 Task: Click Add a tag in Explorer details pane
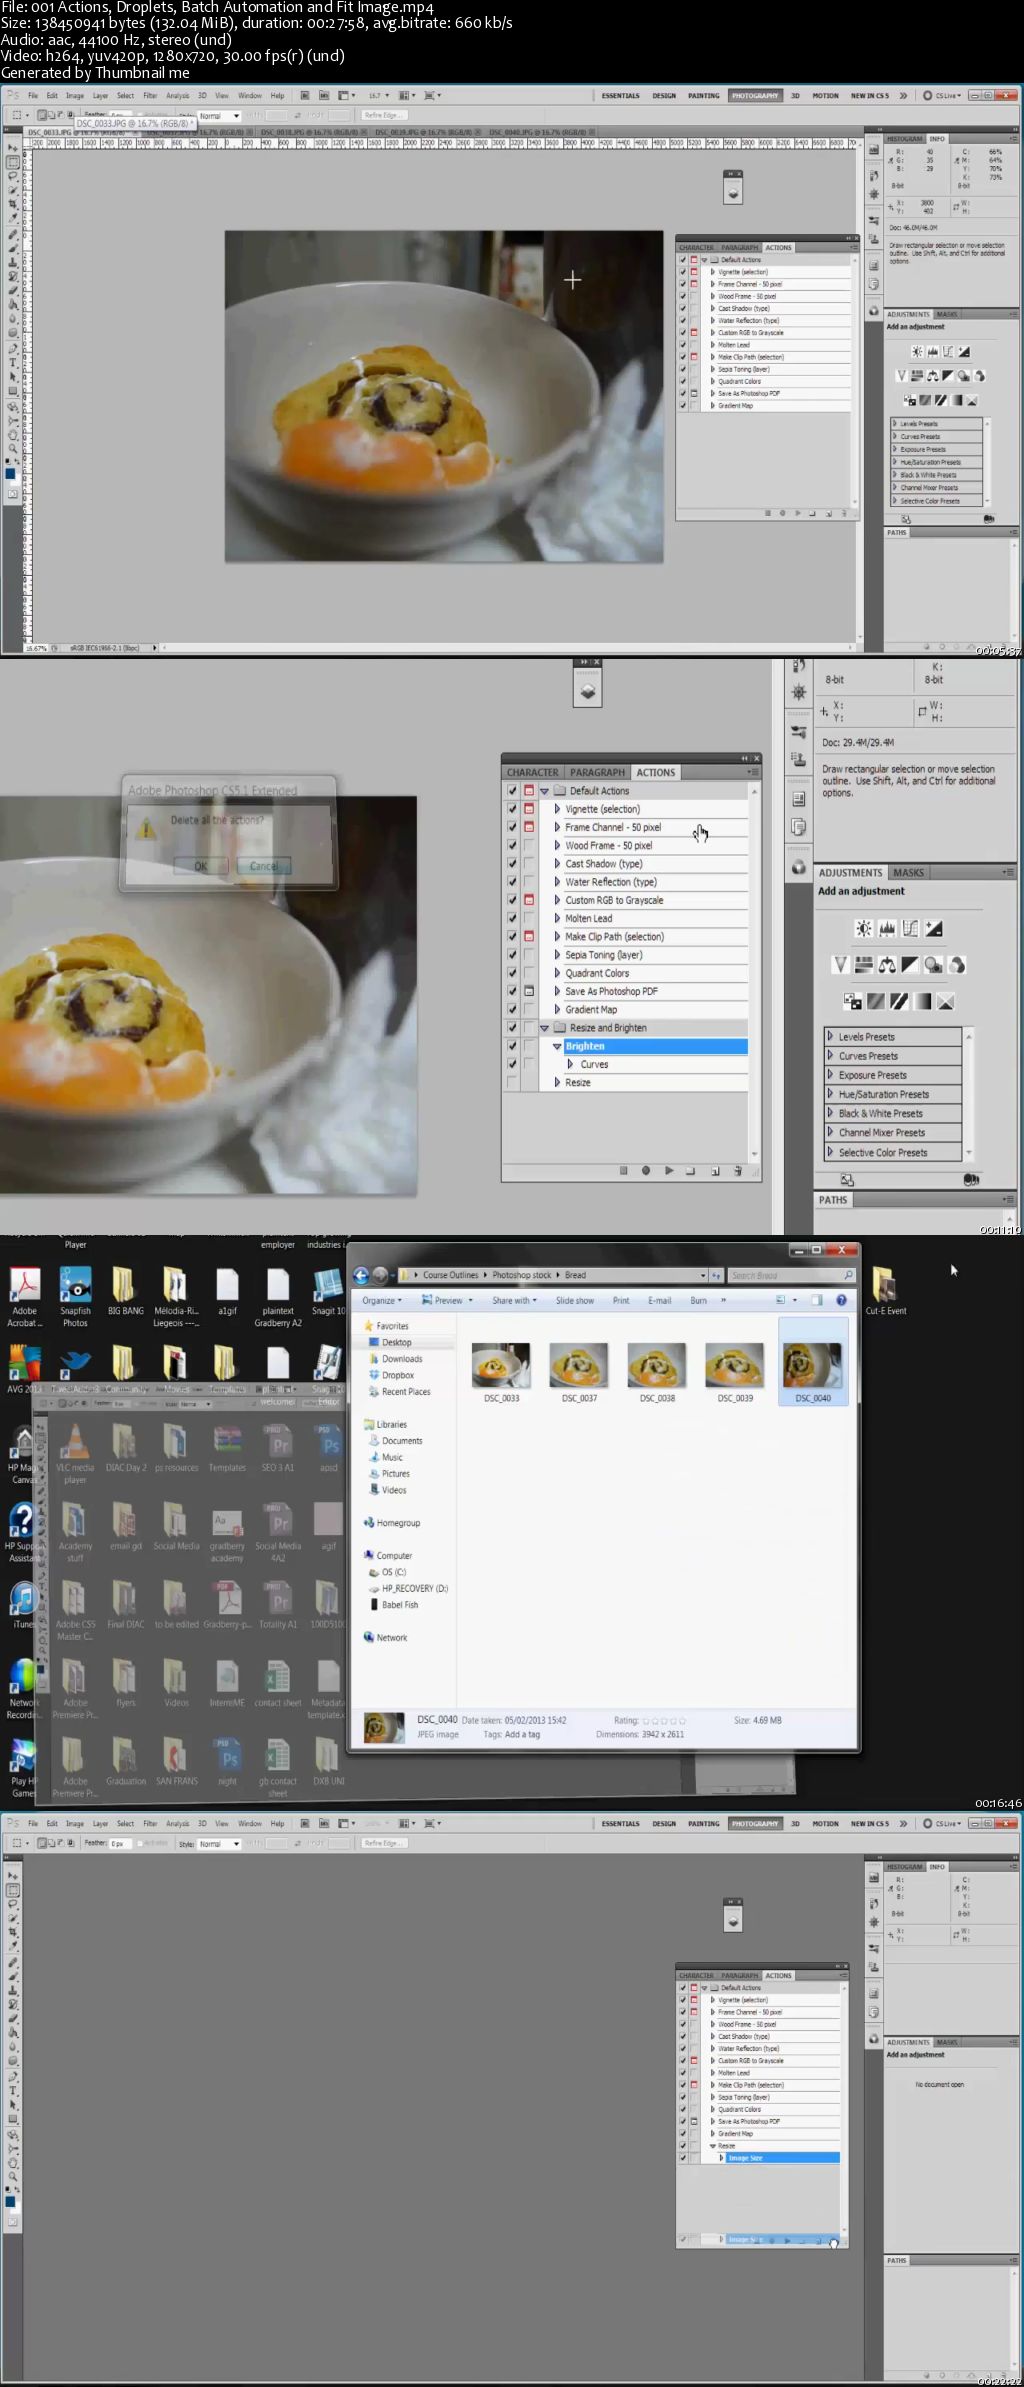pos(522,1734)
